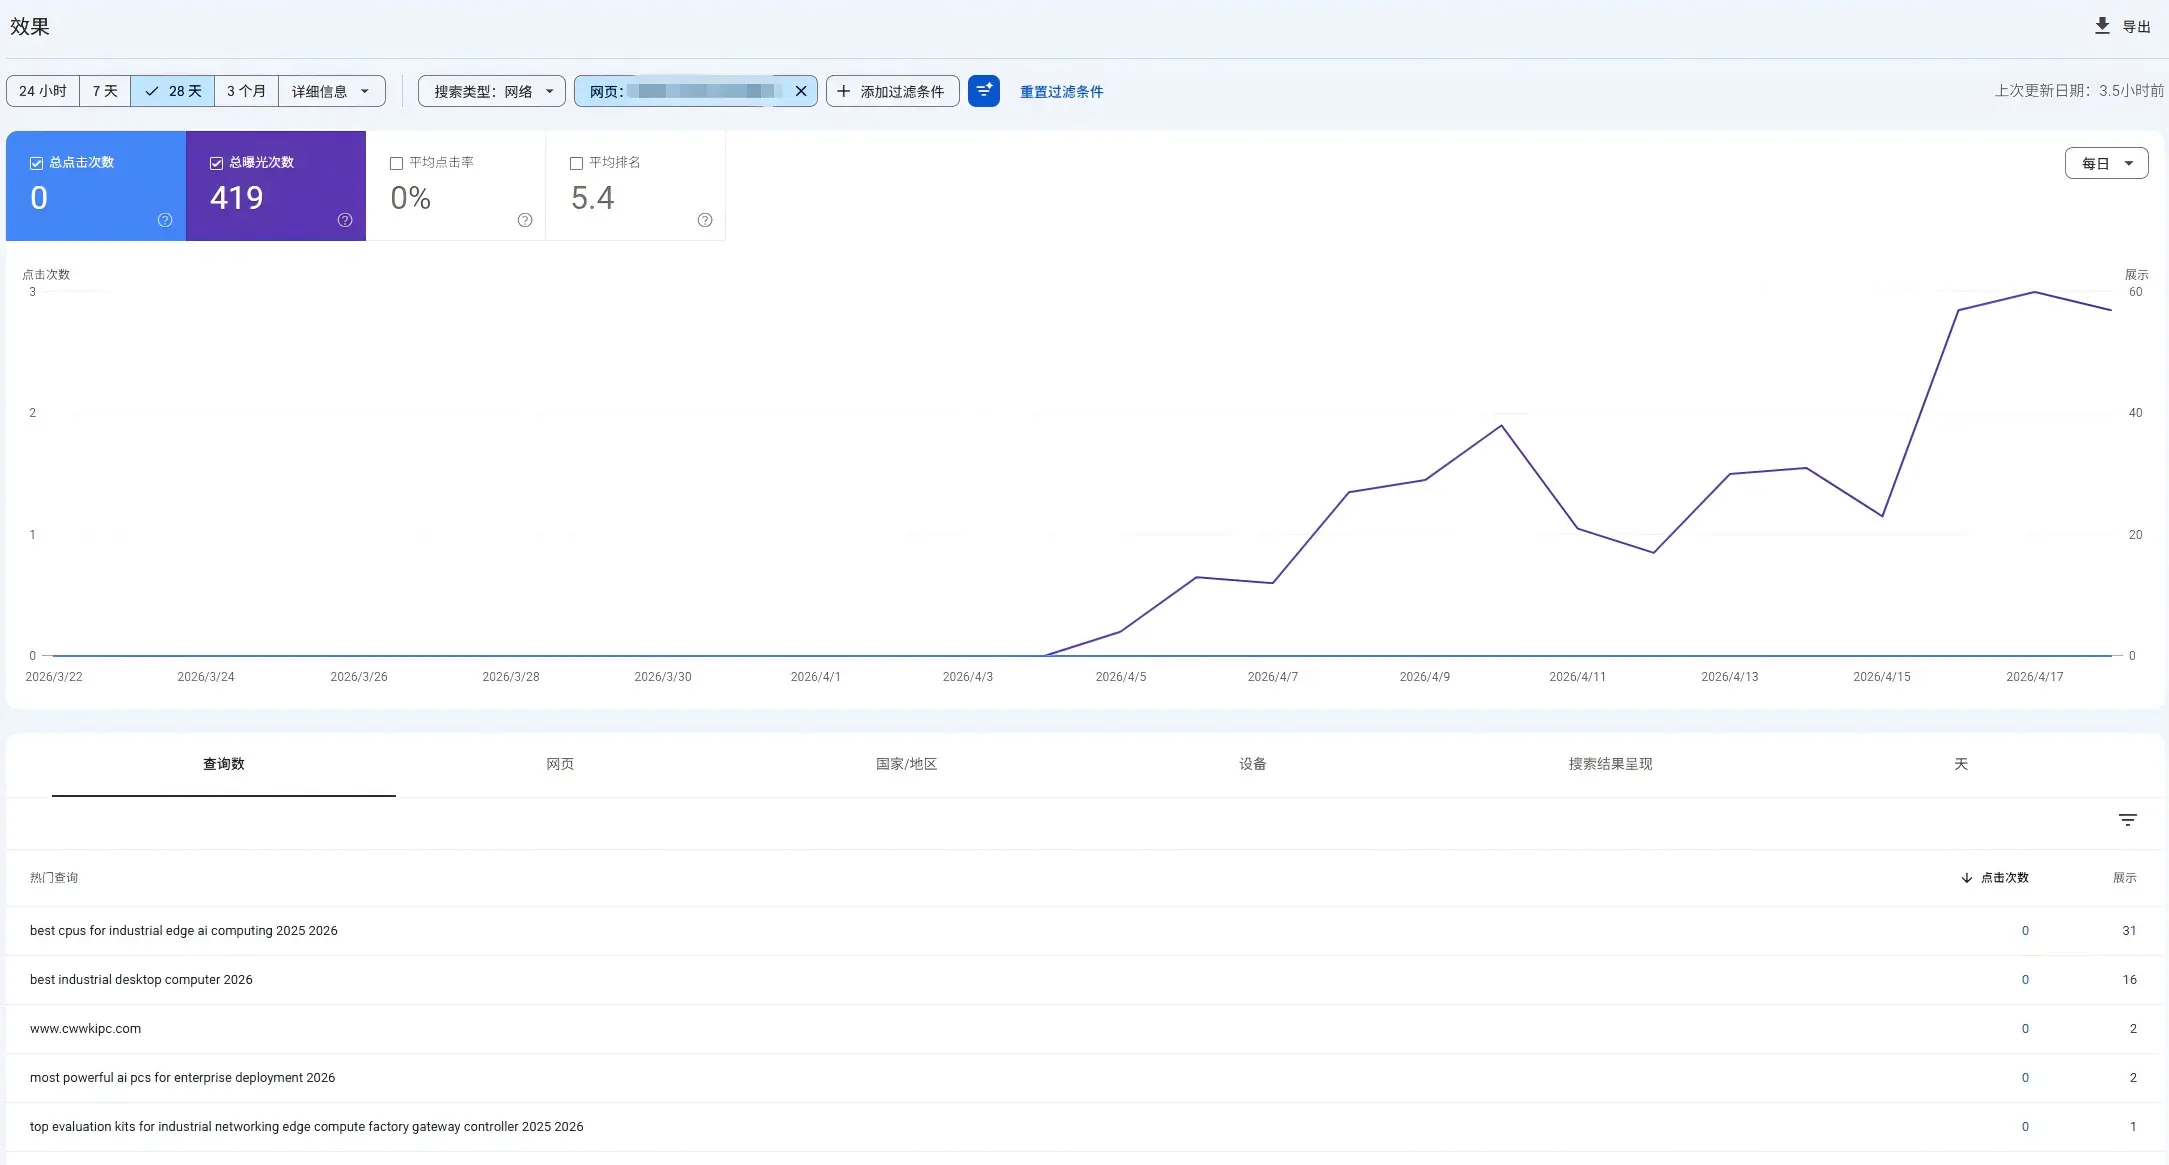Open the 详细信息 date dropdown

click(x=332, y=91)
